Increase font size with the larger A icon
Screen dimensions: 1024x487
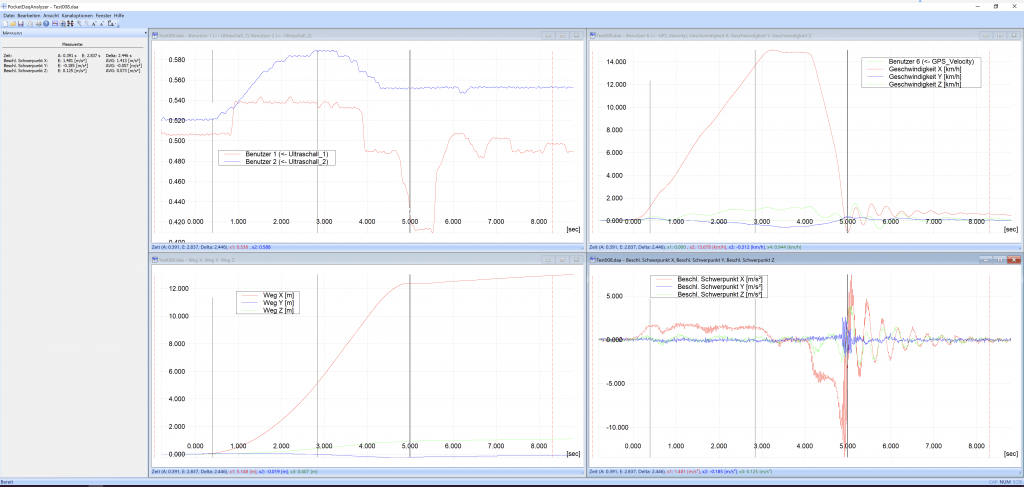pyautogui.click(x=92, y=24)
